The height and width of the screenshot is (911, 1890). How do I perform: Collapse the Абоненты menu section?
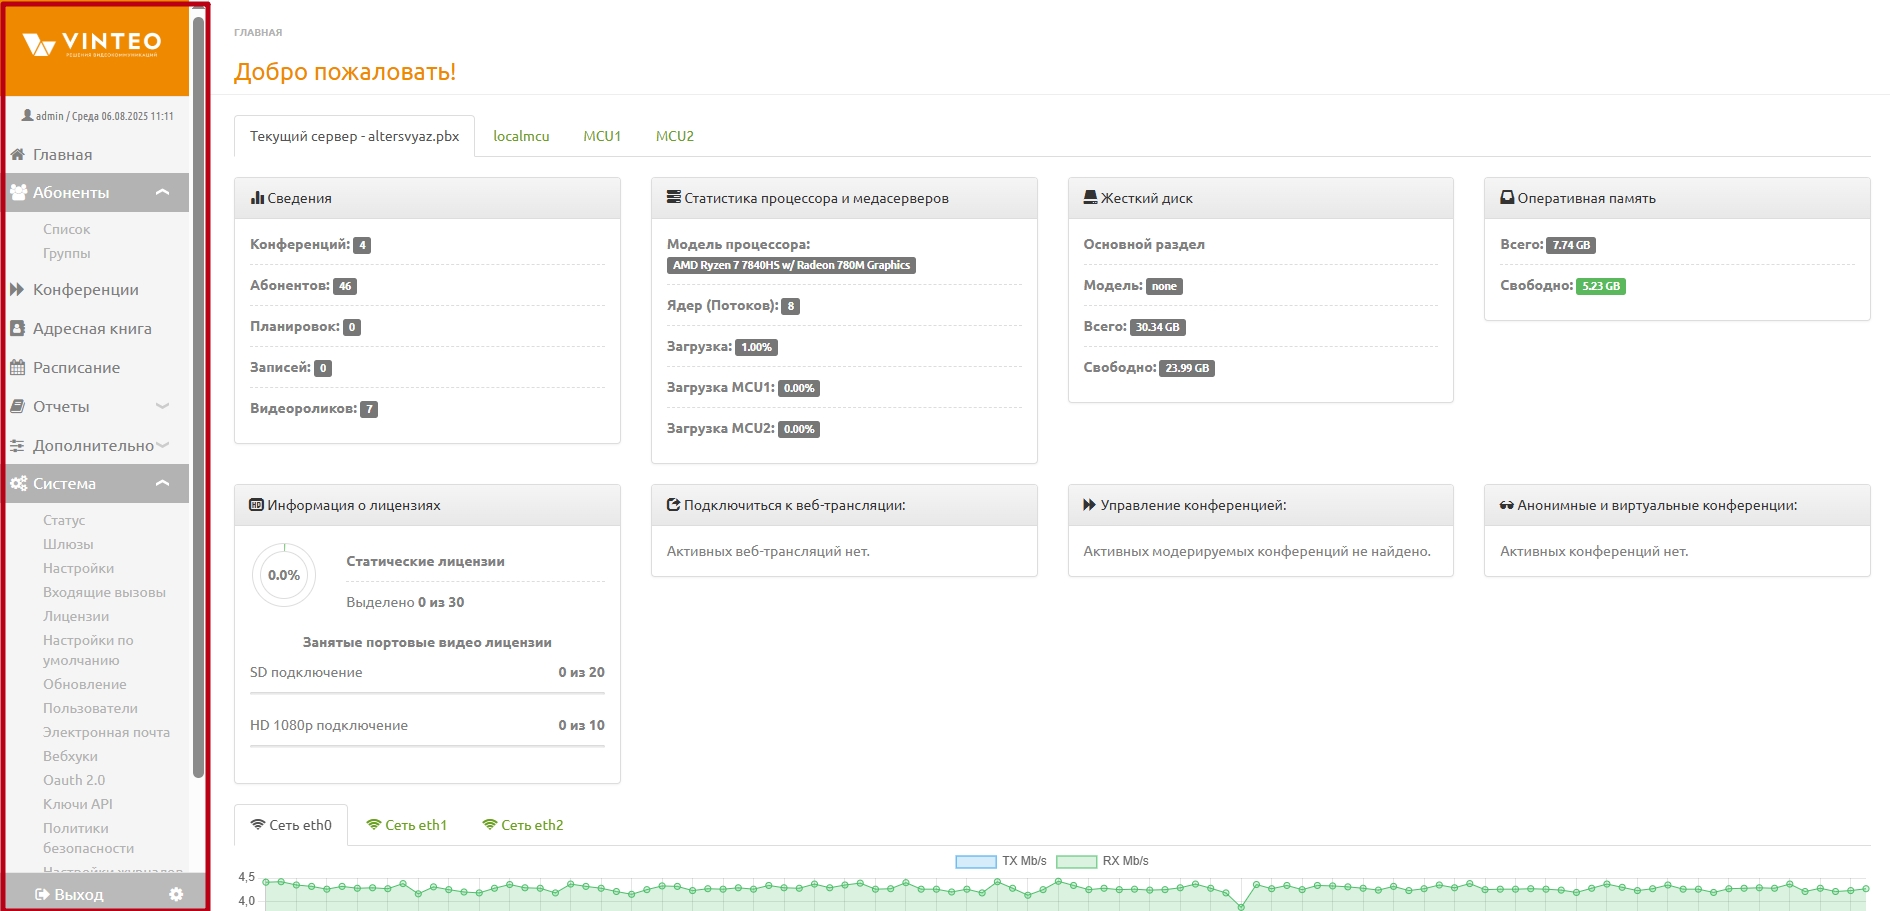163,192
